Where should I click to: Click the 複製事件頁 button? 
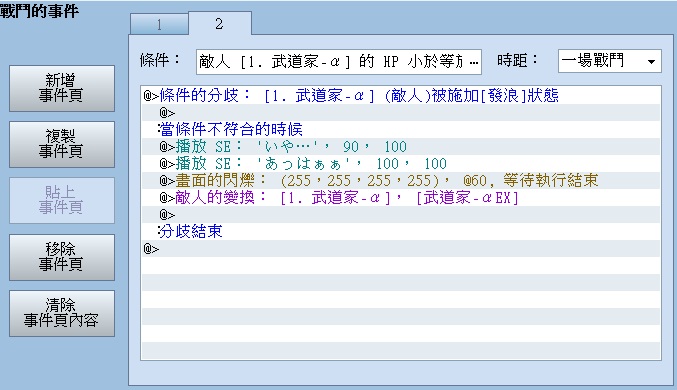coord(62,144)
